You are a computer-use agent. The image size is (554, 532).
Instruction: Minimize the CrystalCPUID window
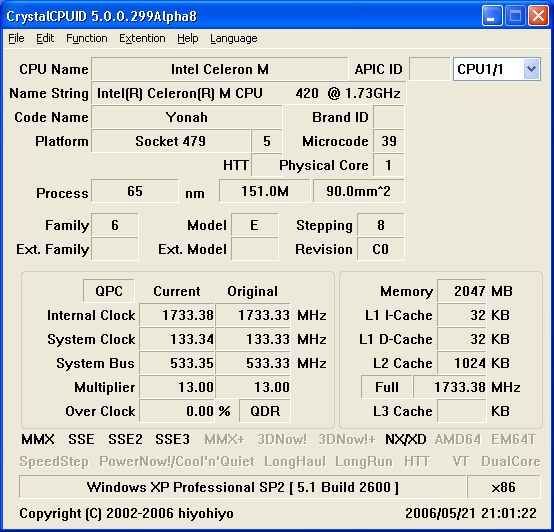coord(491,16)
